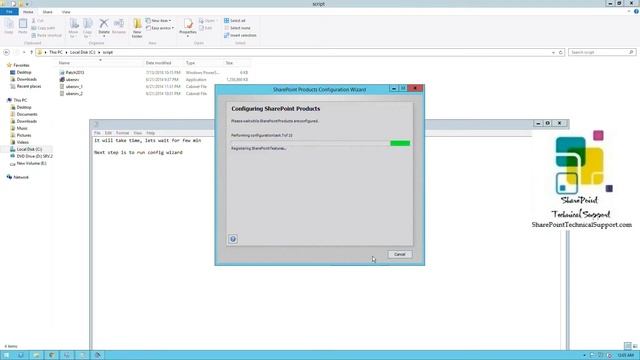Image resolution: width=640 pixels, height=360 pixels.
Task: Select Documents under This PC
Action: pos(27,114)
